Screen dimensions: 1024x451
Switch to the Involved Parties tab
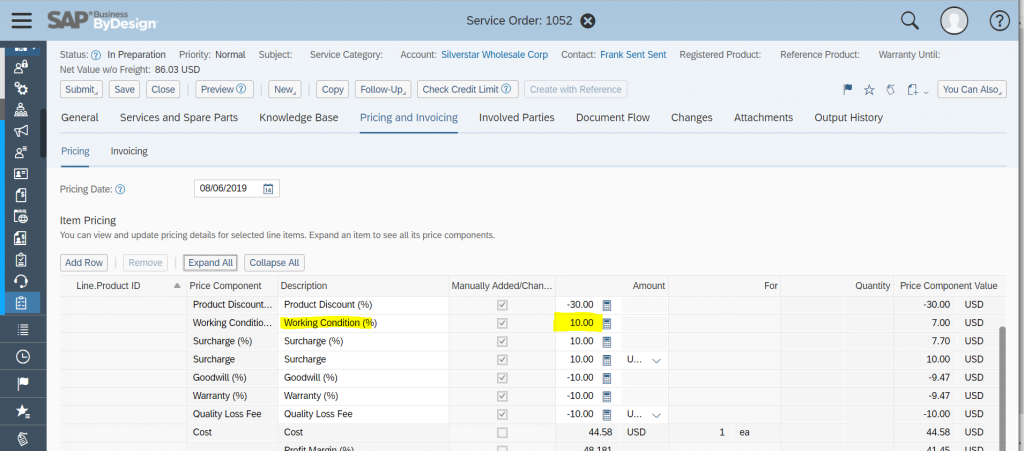tap(517, 117)
